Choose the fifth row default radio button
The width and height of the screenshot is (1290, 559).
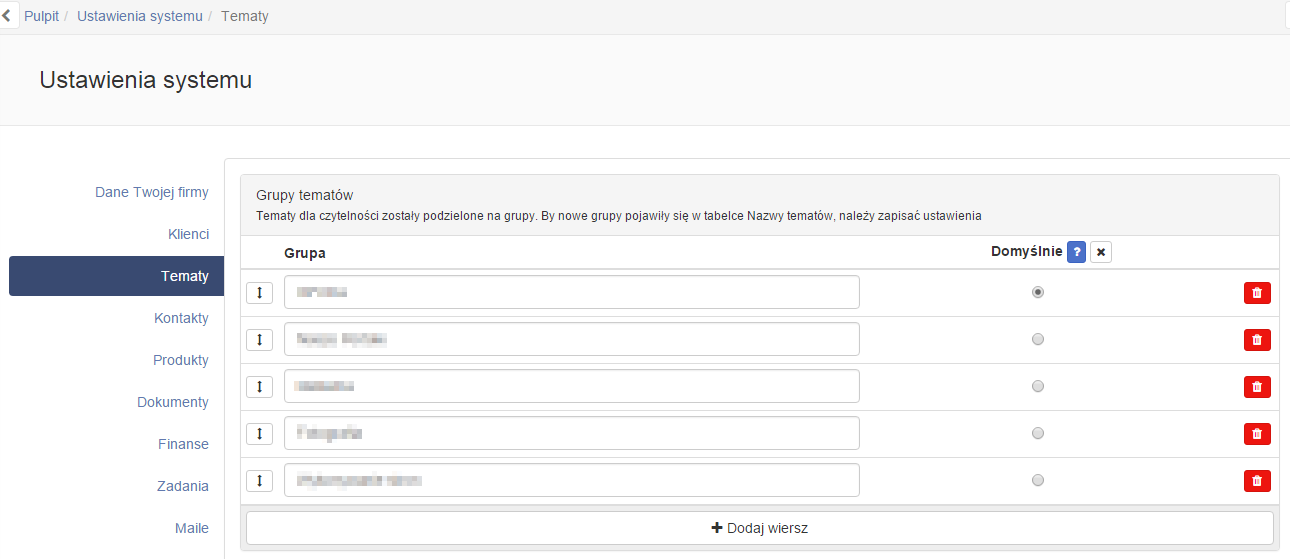tap(1038, 480)
